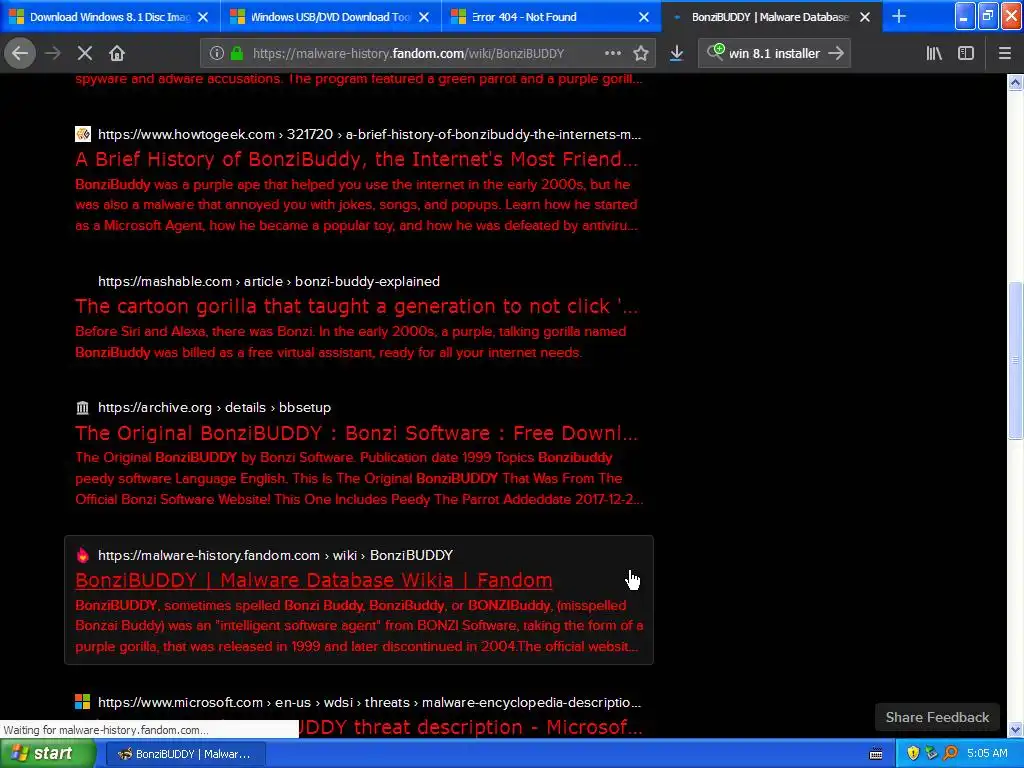Click the vertical scrollbar thumb
The image size is (1024, 768).
(1015, 360)
